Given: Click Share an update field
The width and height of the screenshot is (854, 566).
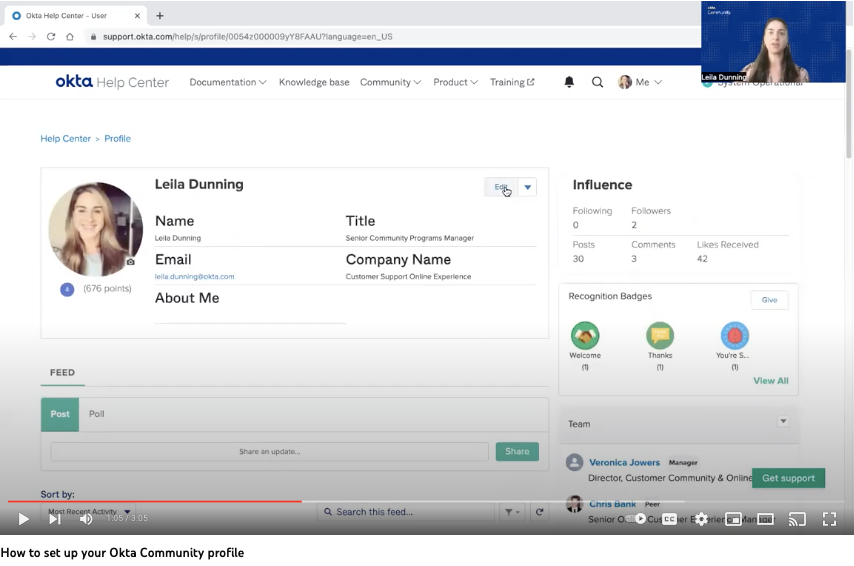Looking at the screenshot, I should (x=270, y=452).
